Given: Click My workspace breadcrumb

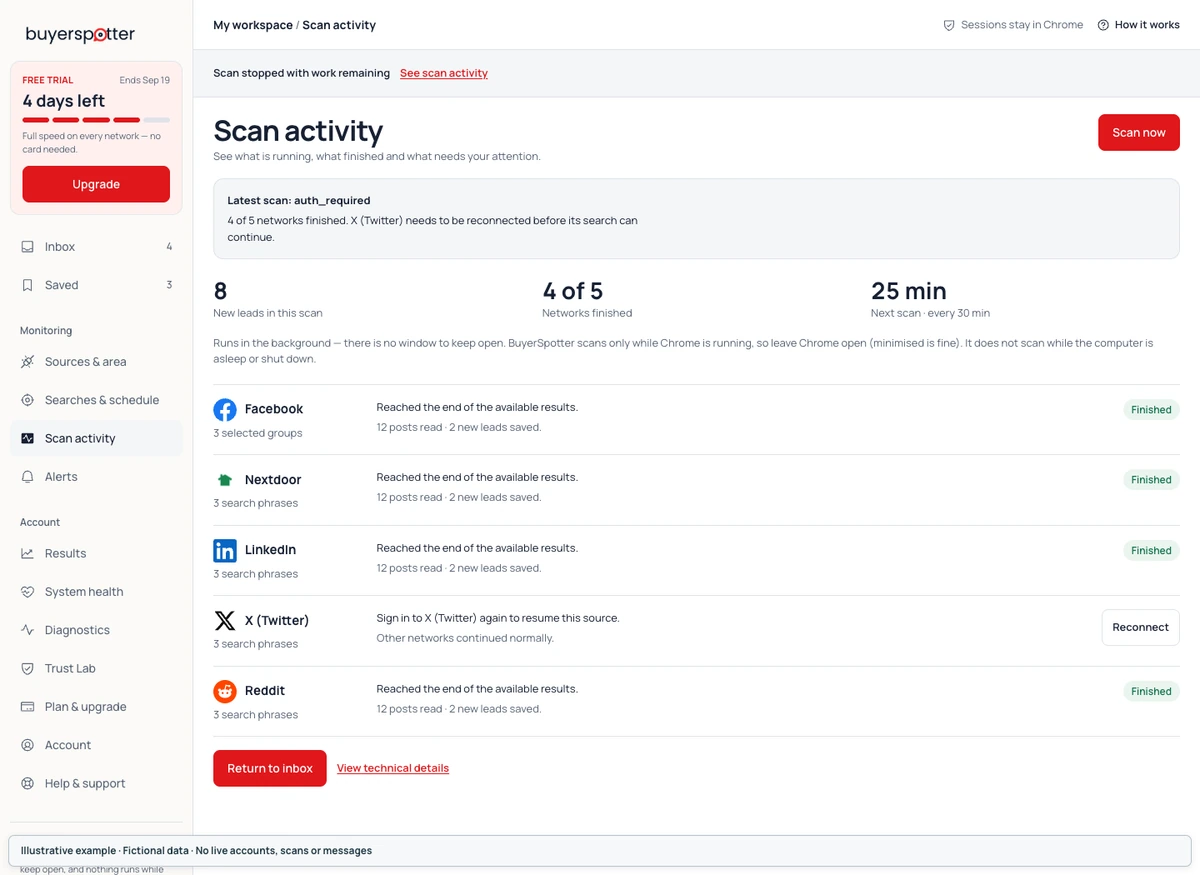Looking at the screenshot, I should pyautogui.click(x=253, y=25).
